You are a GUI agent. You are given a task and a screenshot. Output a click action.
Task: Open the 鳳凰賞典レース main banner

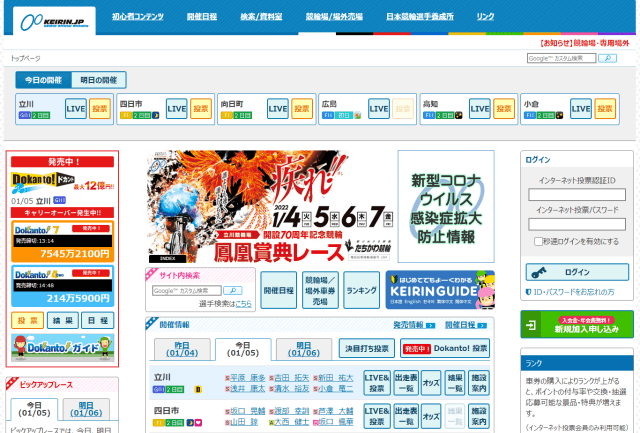coord(269,207)
